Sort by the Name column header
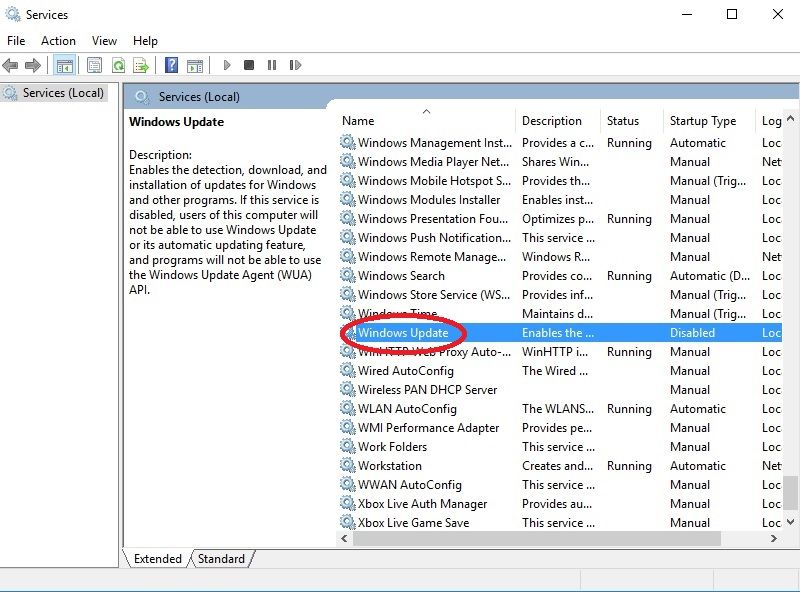Viewport: 800px width, 592px height. pos(427,121)
